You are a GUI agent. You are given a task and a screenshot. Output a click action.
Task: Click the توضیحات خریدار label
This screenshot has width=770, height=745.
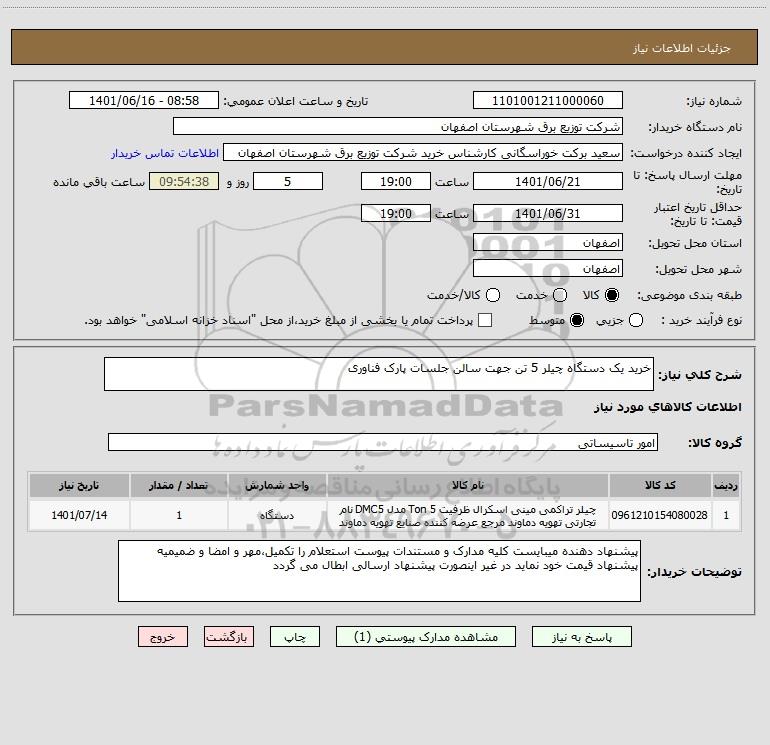click(x=694, y=572)
